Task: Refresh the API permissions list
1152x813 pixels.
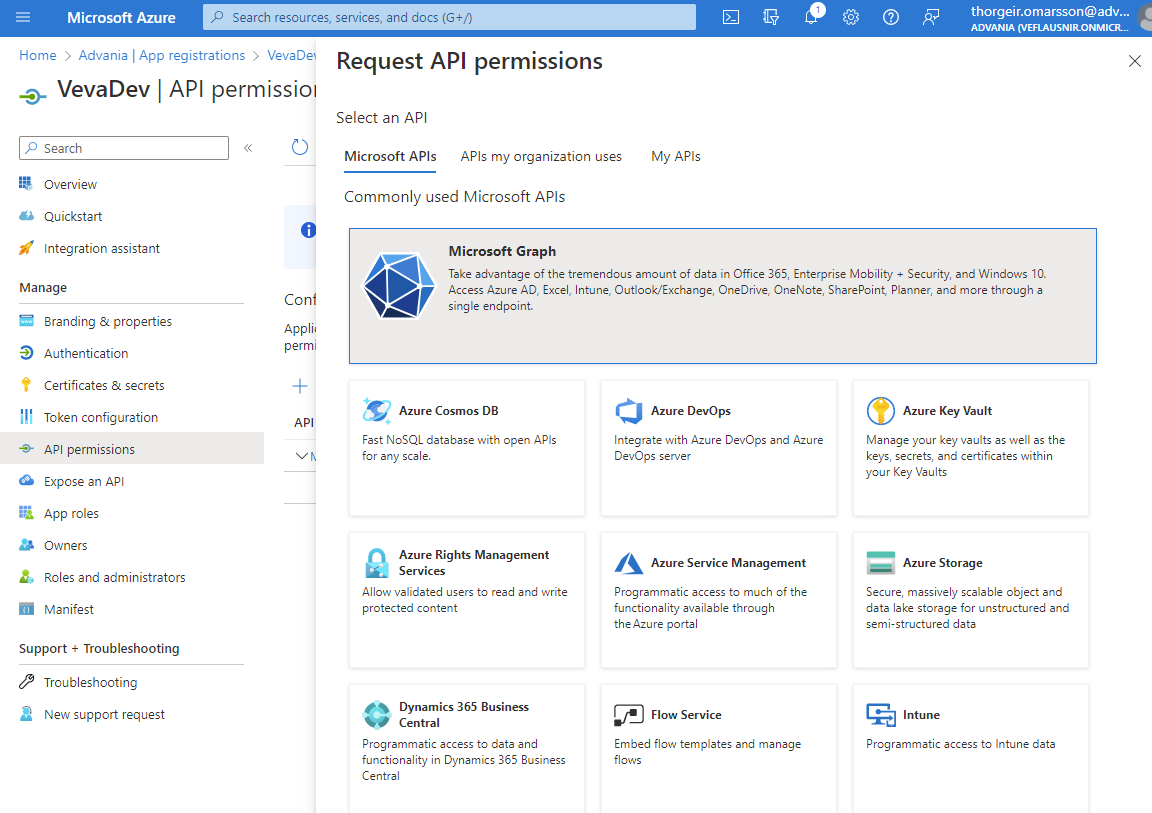Action: [x=300, y=147]
